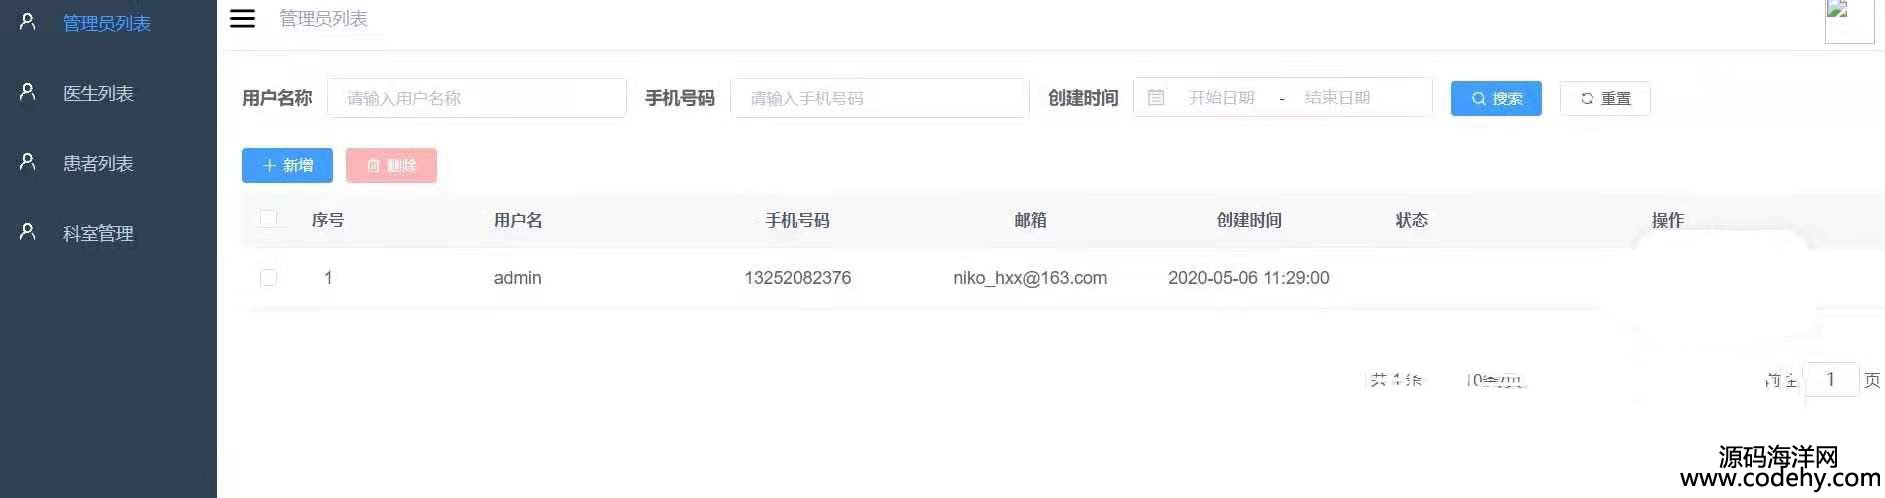Screen dimensions: 1885x498
Task: Open the avatar image at top right
Action: coord(1849,20)
